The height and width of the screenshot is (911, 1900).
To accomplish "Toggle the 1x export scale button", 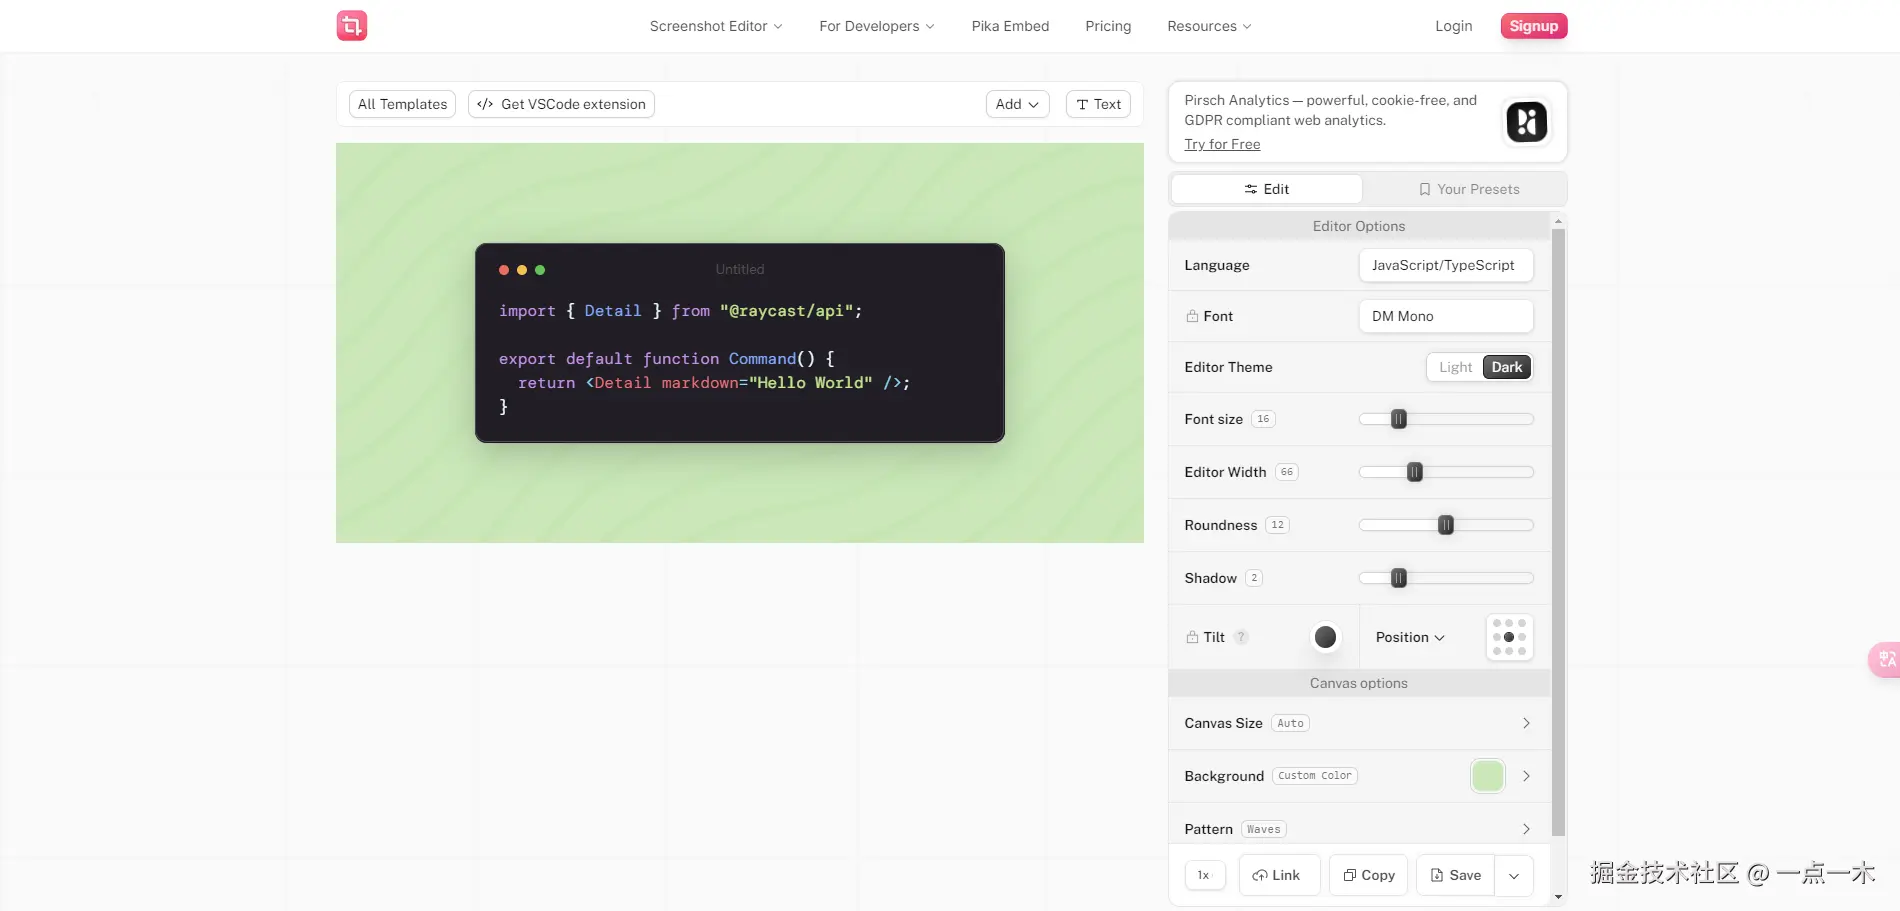I will point(1204,875).
